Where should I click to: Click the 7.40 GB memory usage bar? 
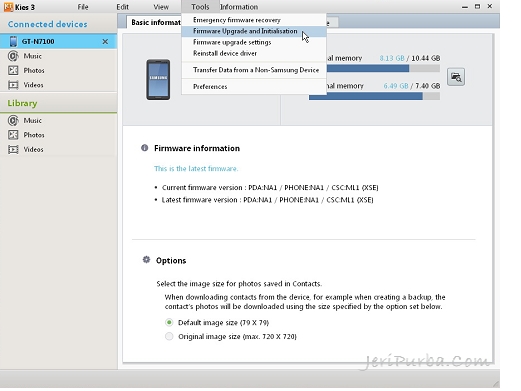coord(374,96)
